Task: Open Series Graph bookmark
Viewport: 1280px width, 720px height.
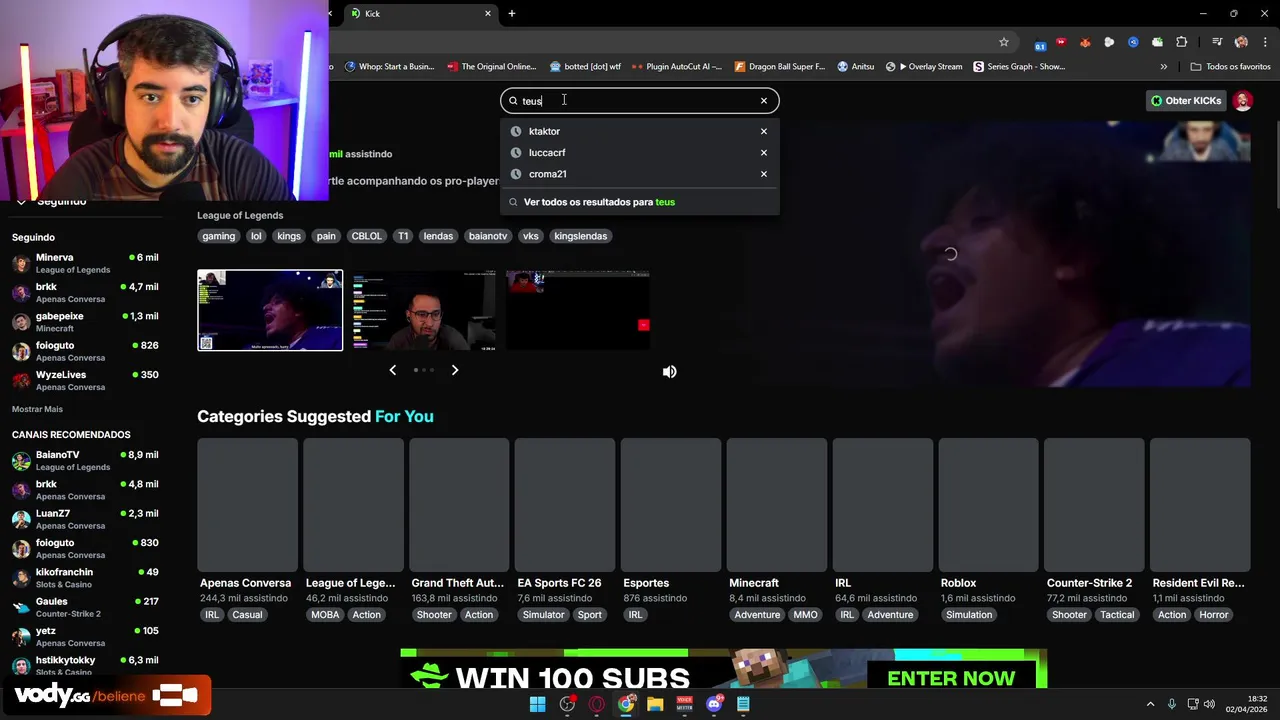Action: (1019, 67)
